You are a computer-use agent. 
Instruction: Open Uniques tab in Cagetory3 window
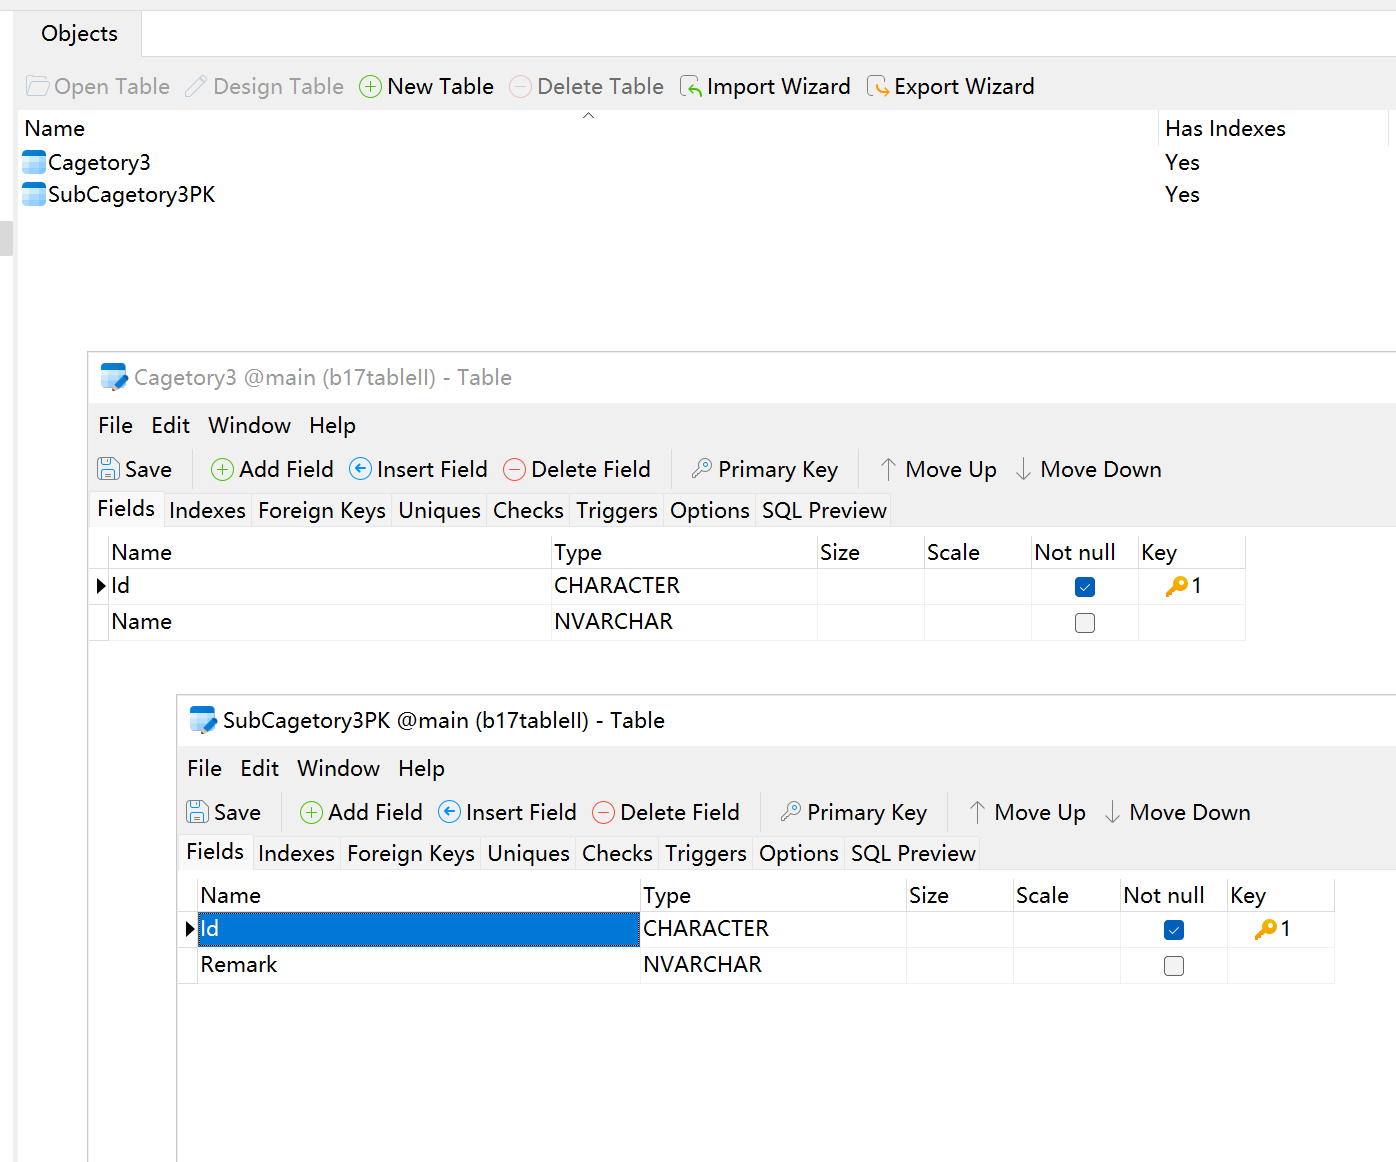pyautogui.click(x=439, y=511)
